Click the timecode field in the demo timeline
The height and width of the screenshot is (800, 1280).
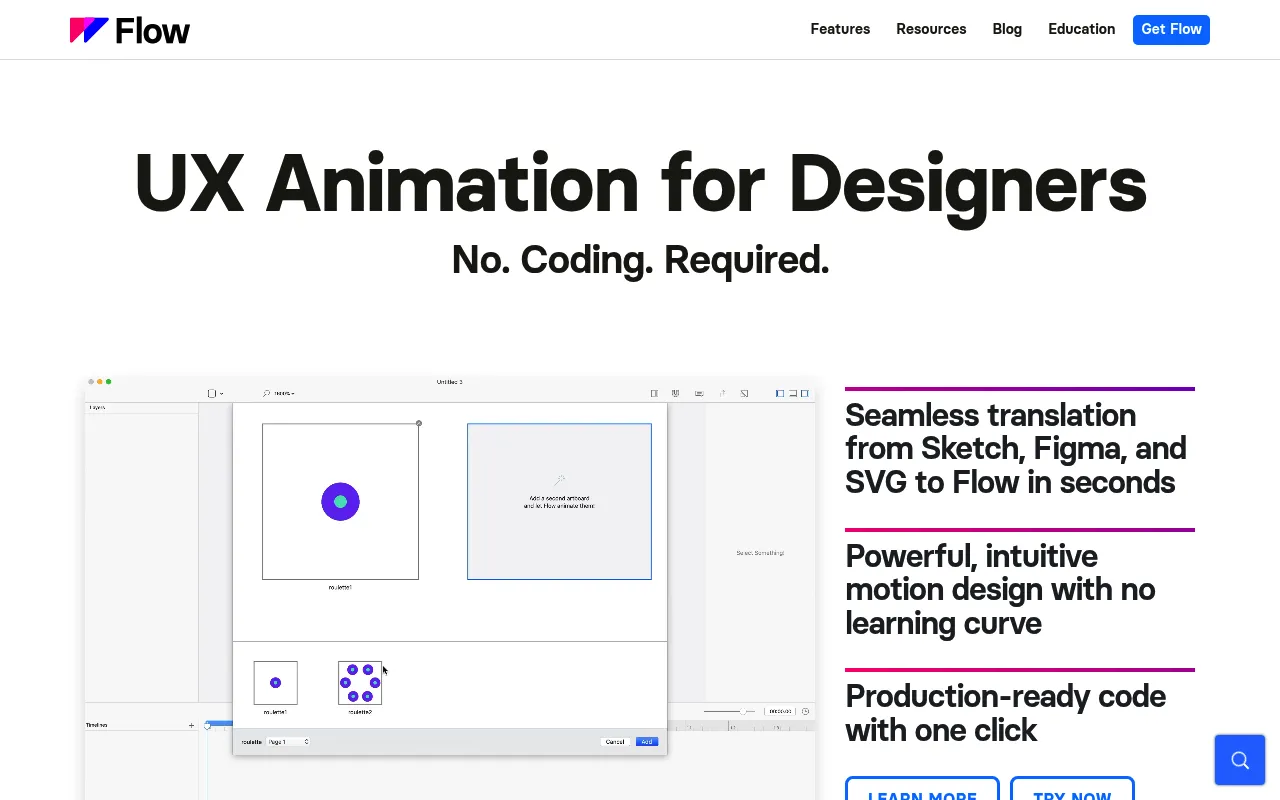(x=780, y=711)
